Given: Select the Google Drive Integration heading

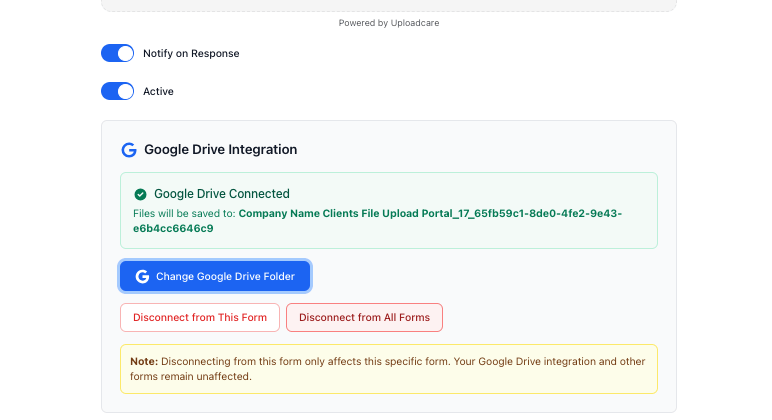Looking at the screenshot, I should click(220, 150).
